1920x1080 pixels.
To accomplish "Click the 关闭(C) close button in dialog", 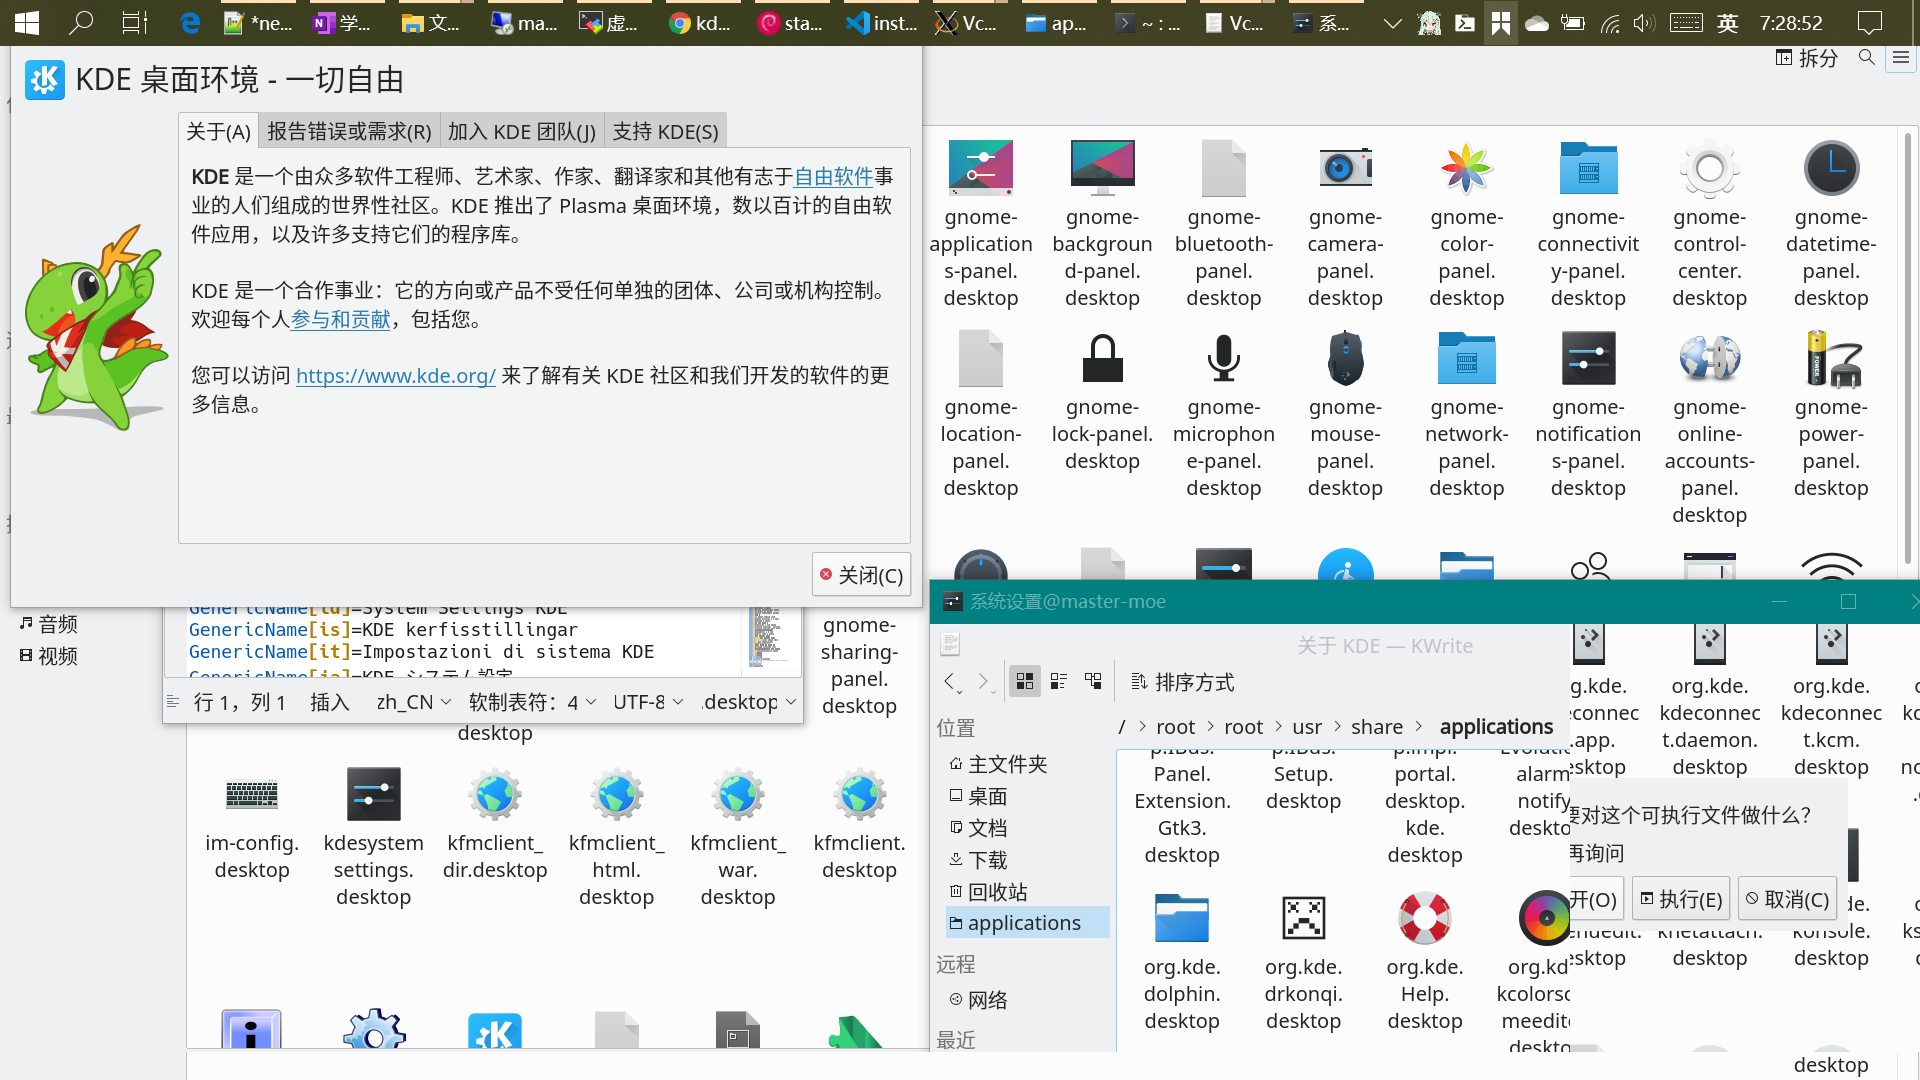I will click(861, 575).
